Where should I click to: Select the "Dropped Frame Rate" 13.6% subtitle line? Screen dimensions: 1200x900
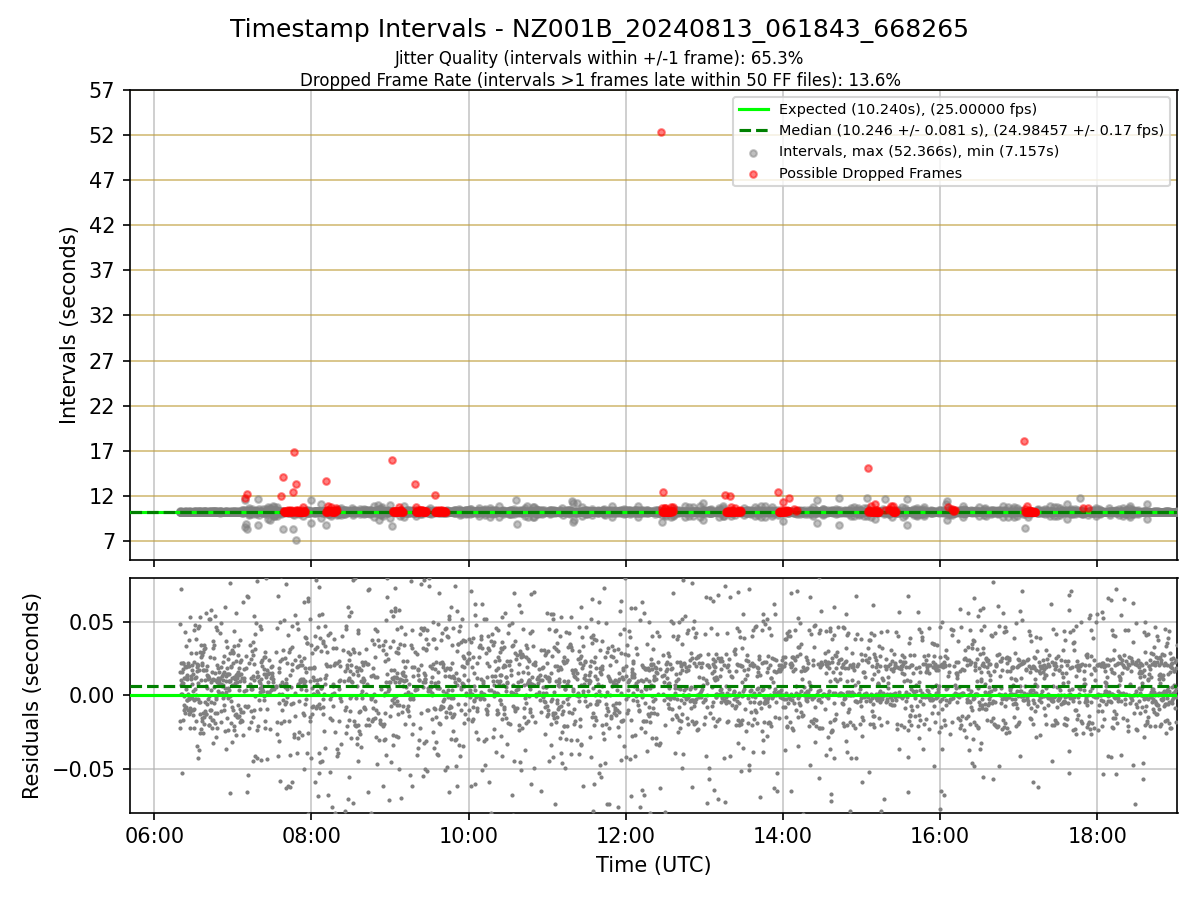pyautogui.click(x=600, y=80)
